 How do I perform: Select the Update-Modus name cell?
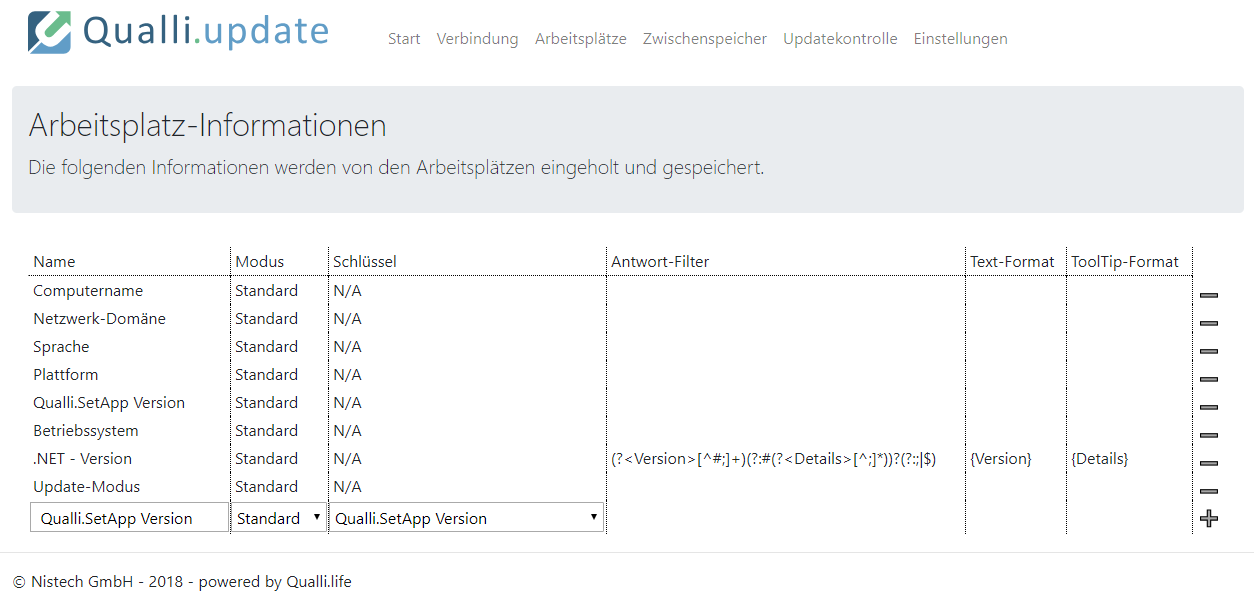coord(87,487)
